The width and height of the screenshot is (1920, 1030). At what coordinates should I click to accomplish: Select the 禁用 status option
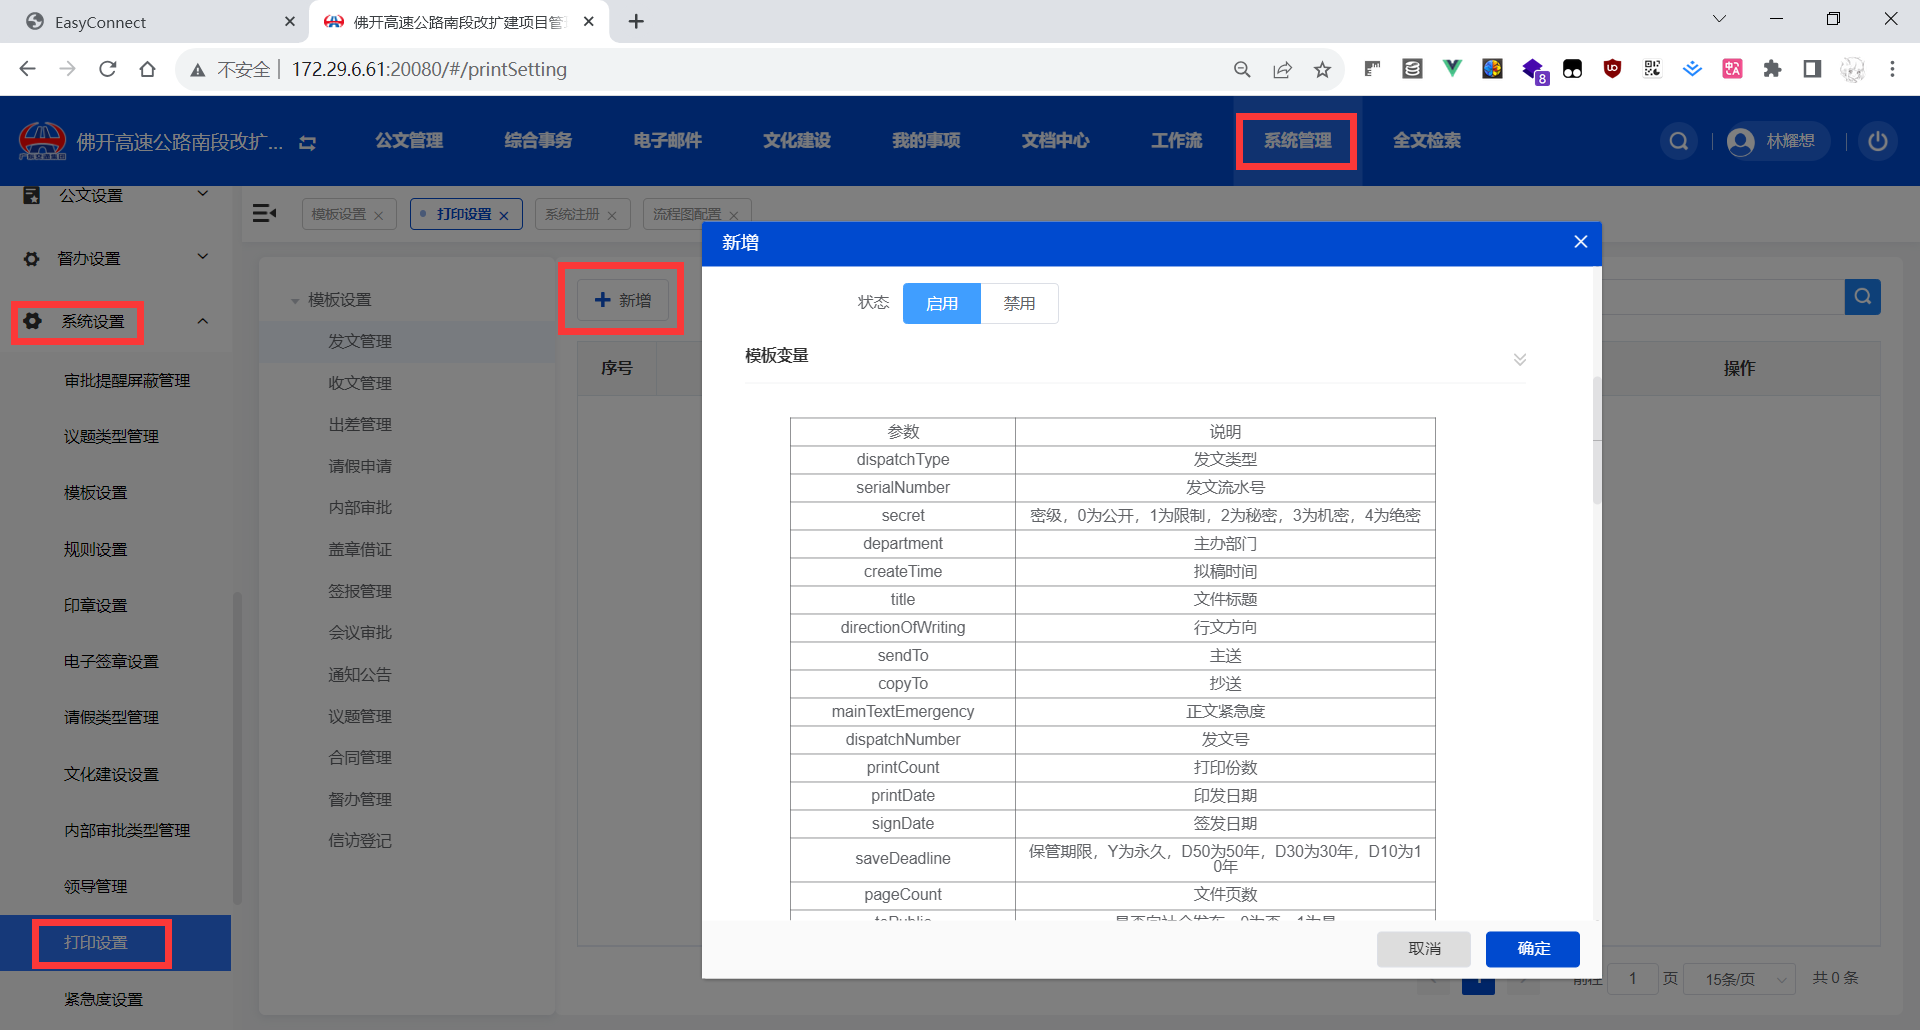coord(1019,303)
